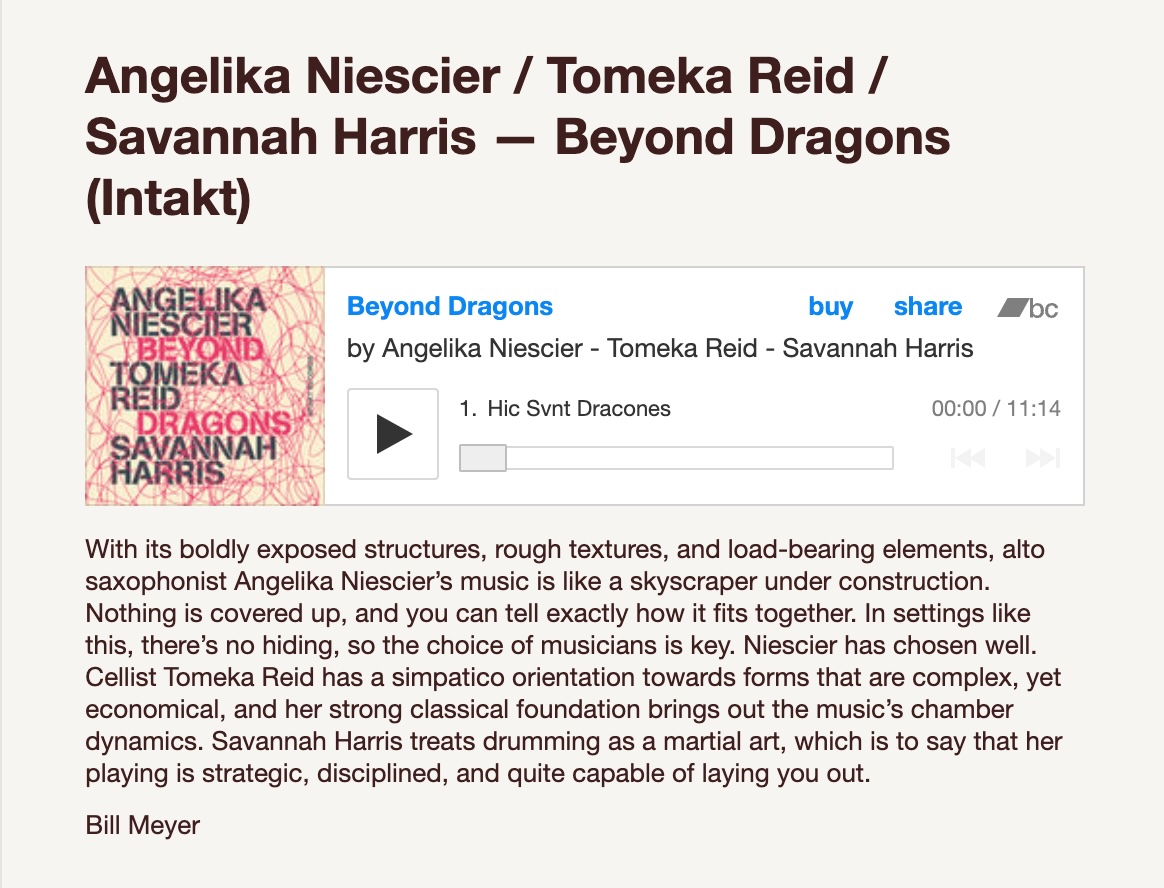
Task: Play the track Hic Svnt Dracones
Action: 393,434
